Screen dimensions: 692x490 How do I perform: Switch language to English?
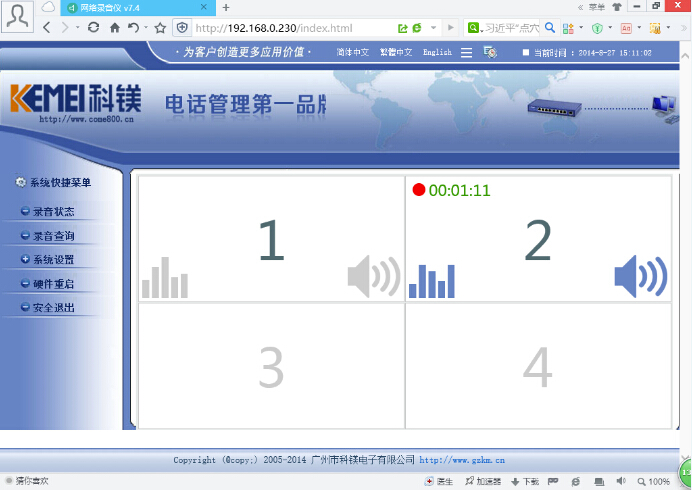[437, 52]
